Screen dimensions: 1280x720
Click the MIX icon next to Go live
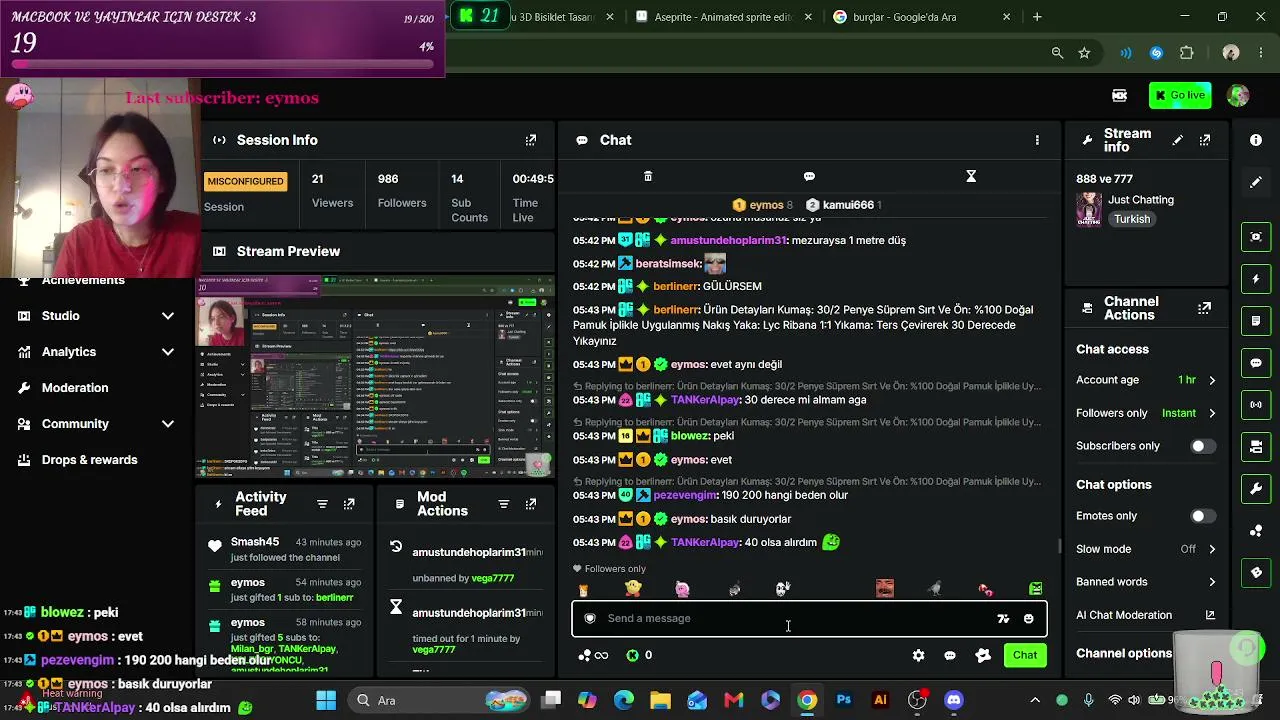click(1120, 95)
